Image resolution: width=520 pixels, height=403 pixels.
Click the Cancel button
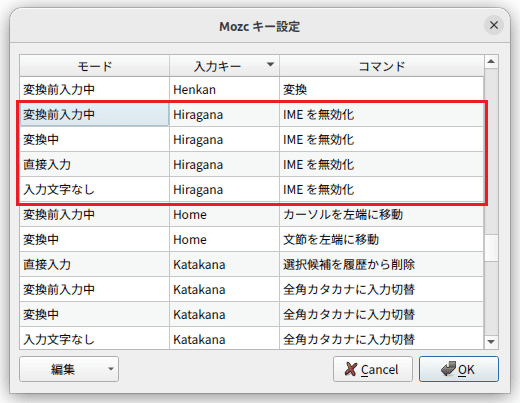pos(373,369)
